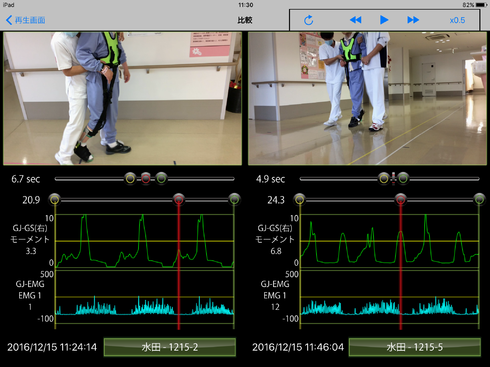
Task: Select yellow marker on left 6.7 sec slider
Action: tap(130, 179)
